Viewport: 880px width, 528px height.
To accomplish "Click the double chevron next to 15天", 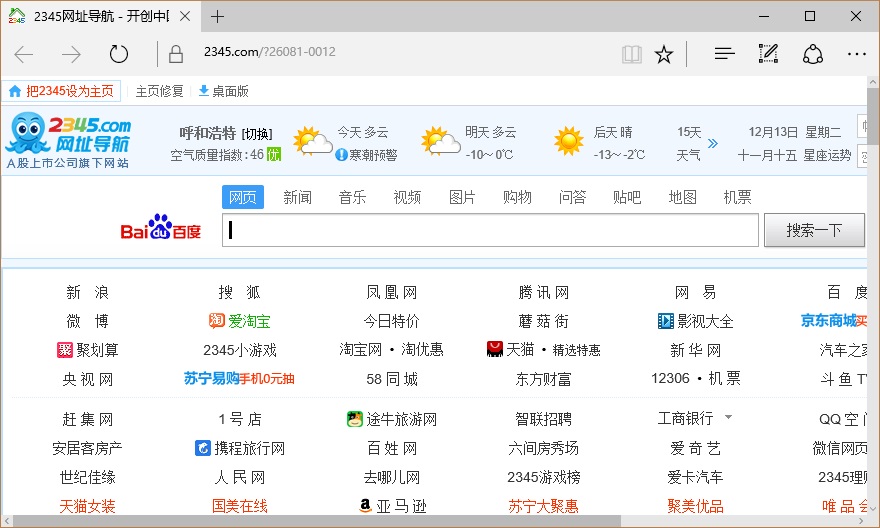I will coord(713,143).
